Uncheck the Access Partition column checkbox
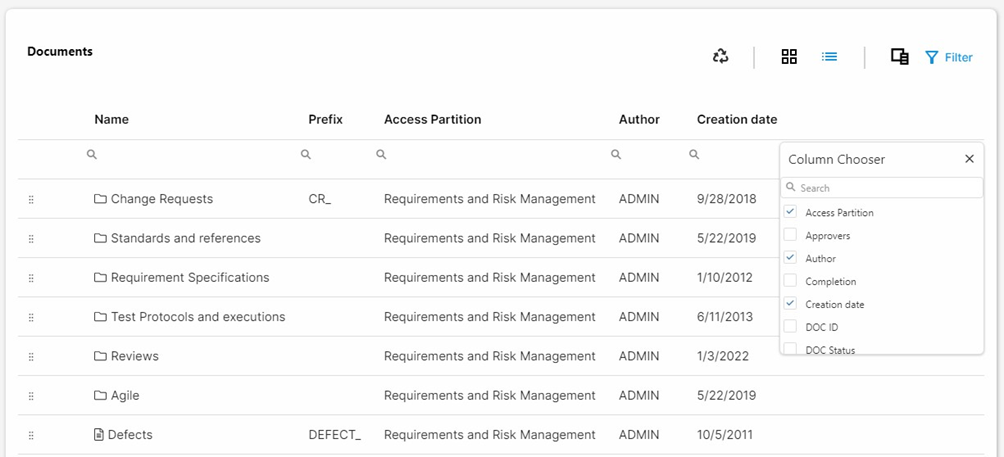 coord(791,212)
